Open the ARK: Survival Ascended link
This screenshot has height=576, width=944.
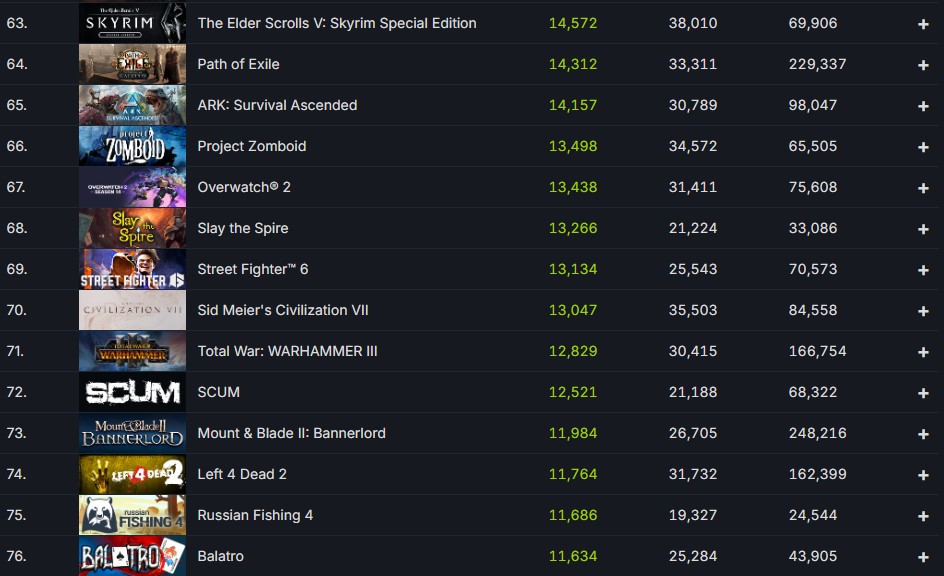277,105
